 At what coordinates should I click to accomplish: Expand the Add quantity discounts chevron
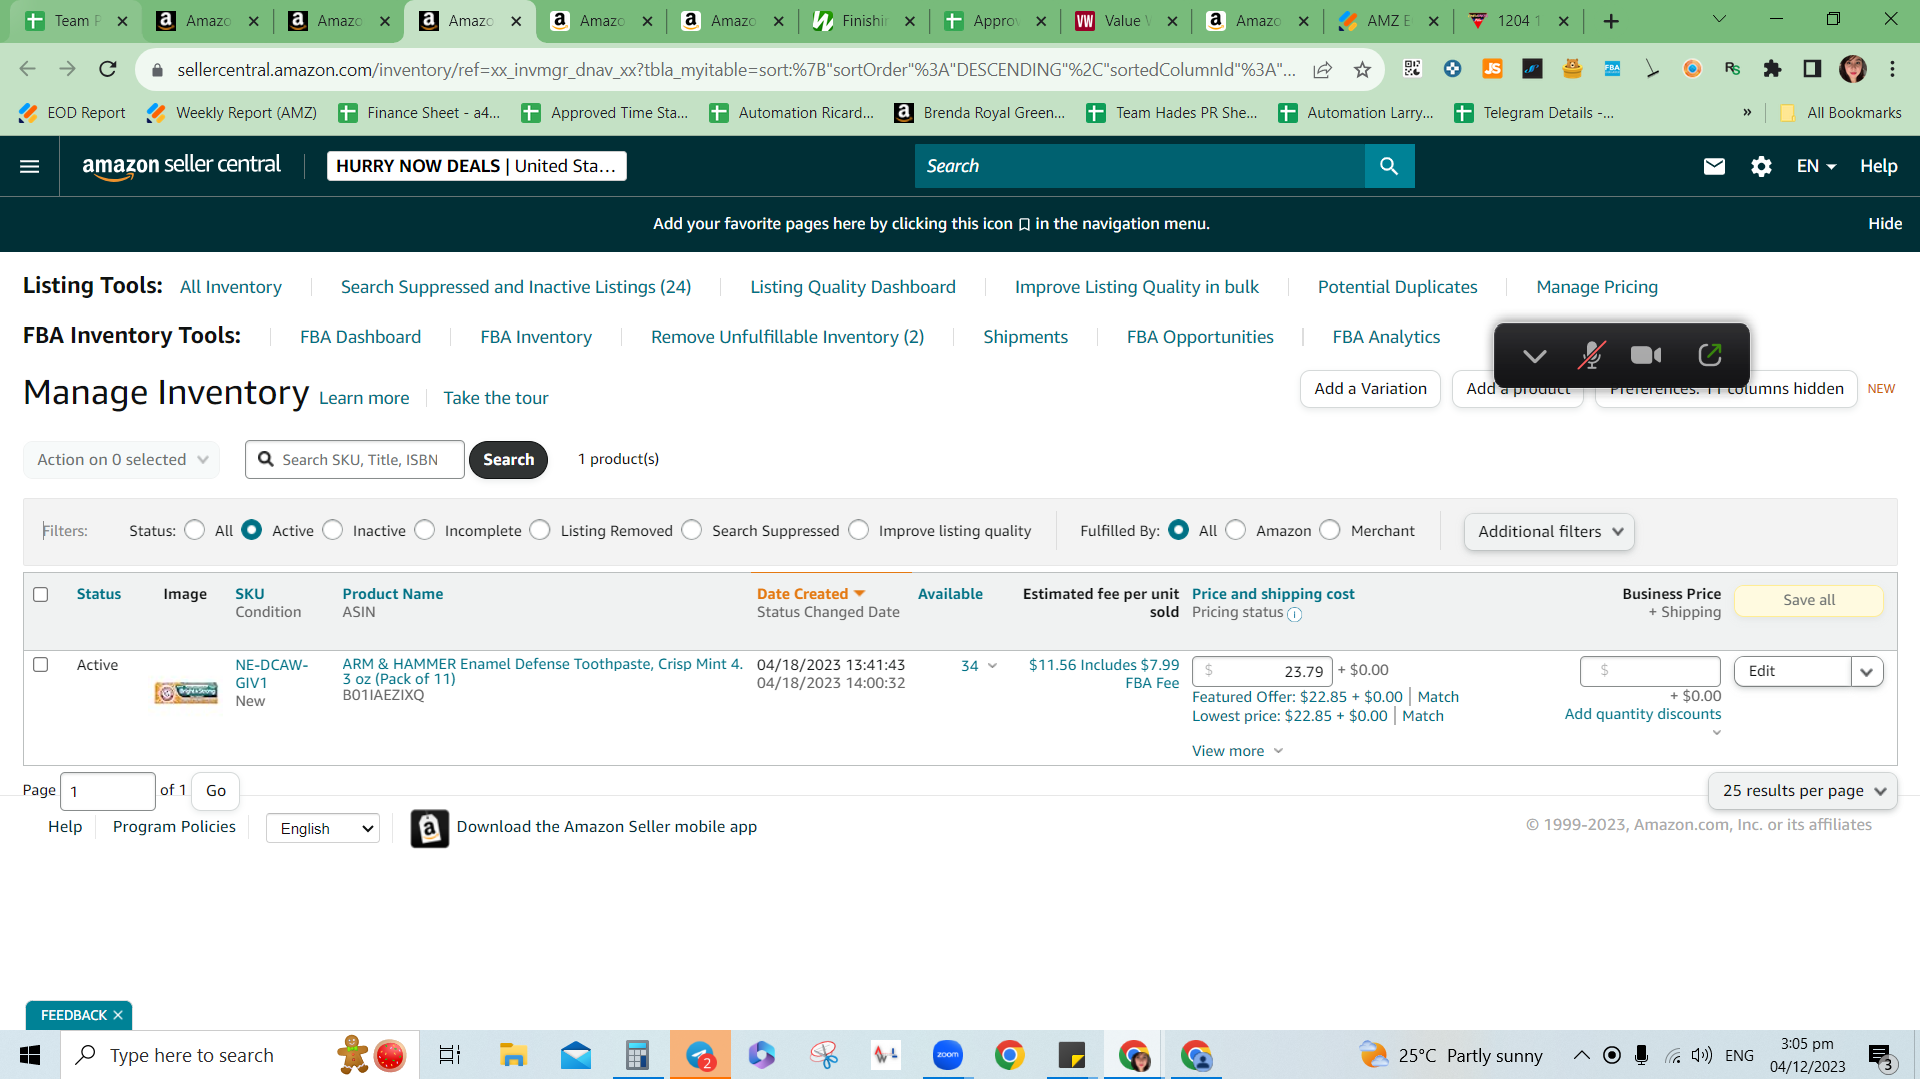coord(1717,733)
